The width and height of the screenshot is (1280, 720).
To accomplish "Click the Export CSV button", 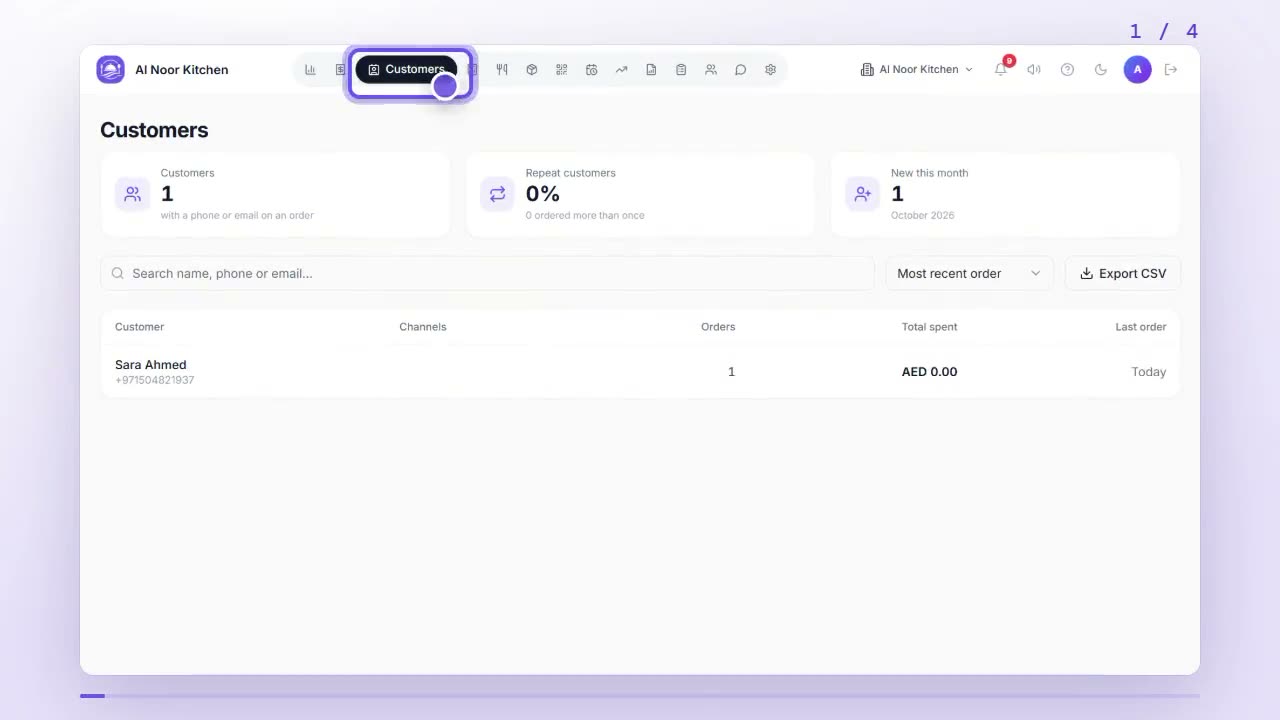I will pyautogui.click(x=1123, y=274).
